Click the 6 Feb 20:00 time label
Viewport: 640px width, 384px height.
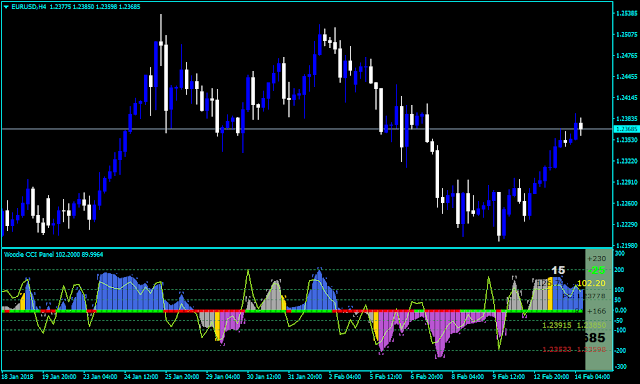pos(427,377)
